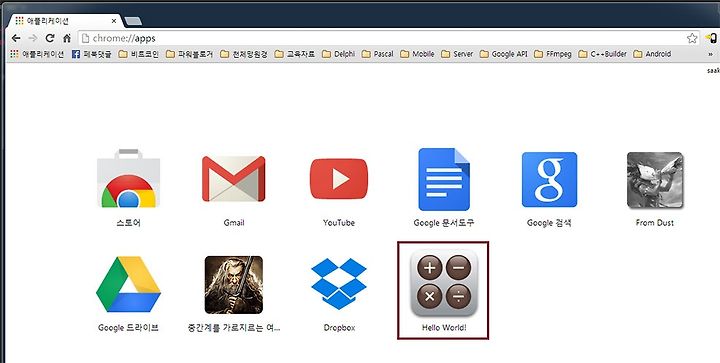Select the apps tab in tab strip
The height and width of the screenshot is (363, 720).
pos(66,21)
